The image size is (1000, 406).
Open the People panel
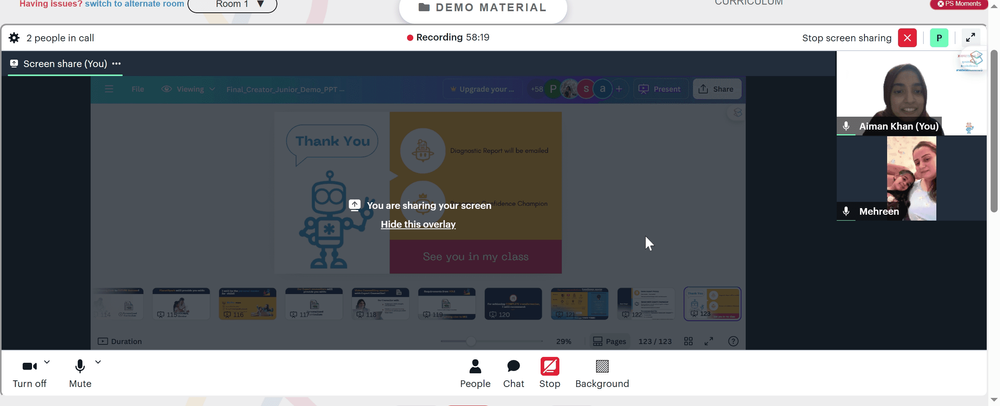[x=475, y=373]
